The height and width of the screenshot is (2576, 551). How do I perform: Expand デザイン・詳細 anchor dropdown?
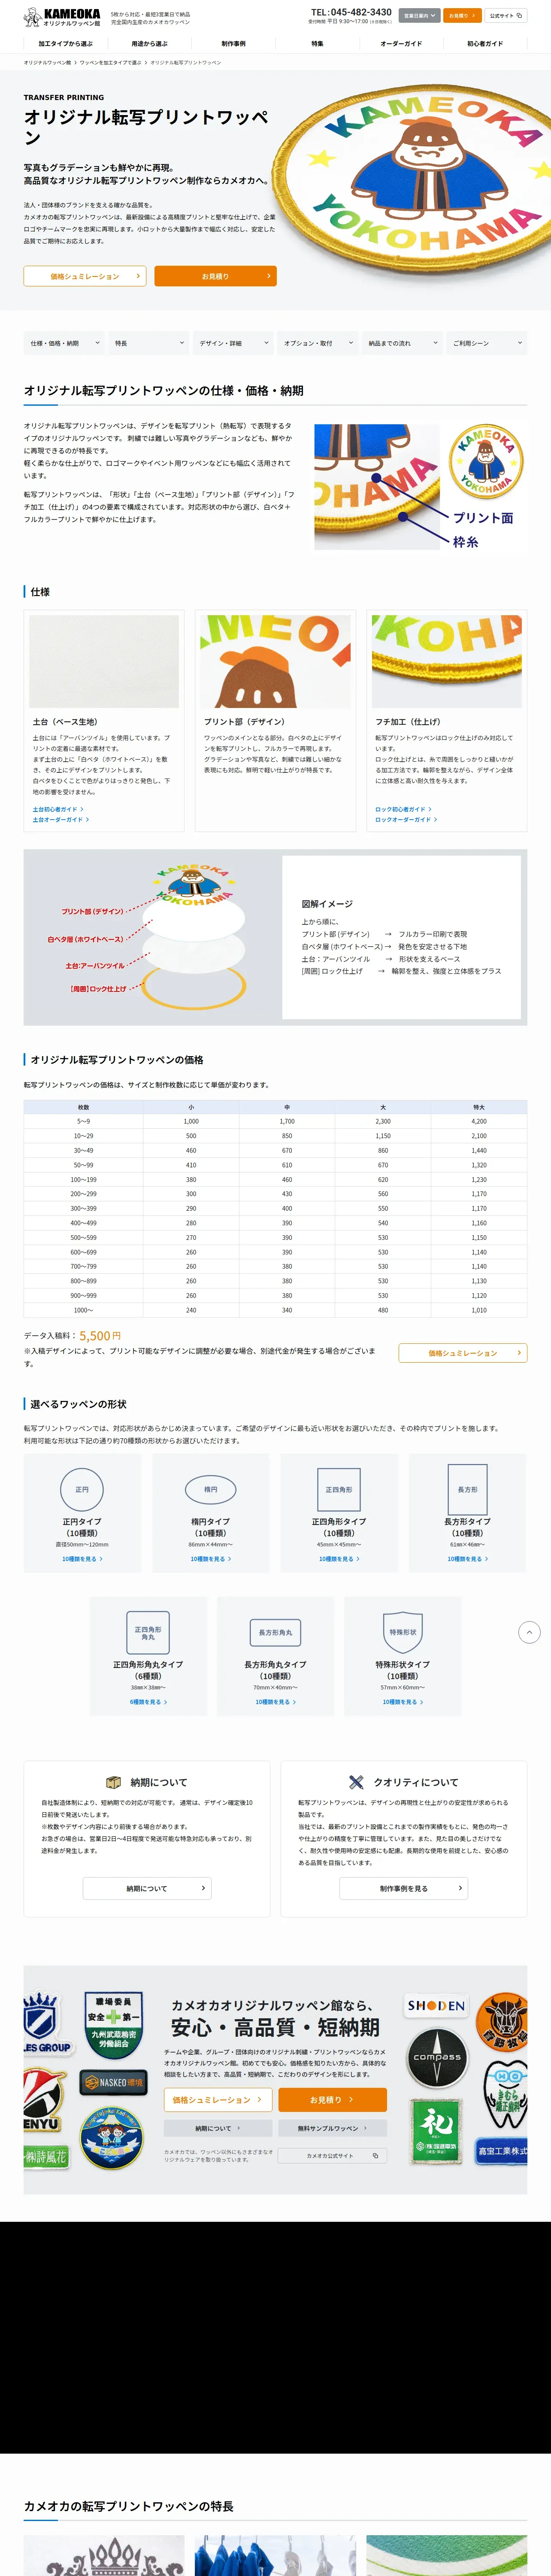click(x=234, y=343)
